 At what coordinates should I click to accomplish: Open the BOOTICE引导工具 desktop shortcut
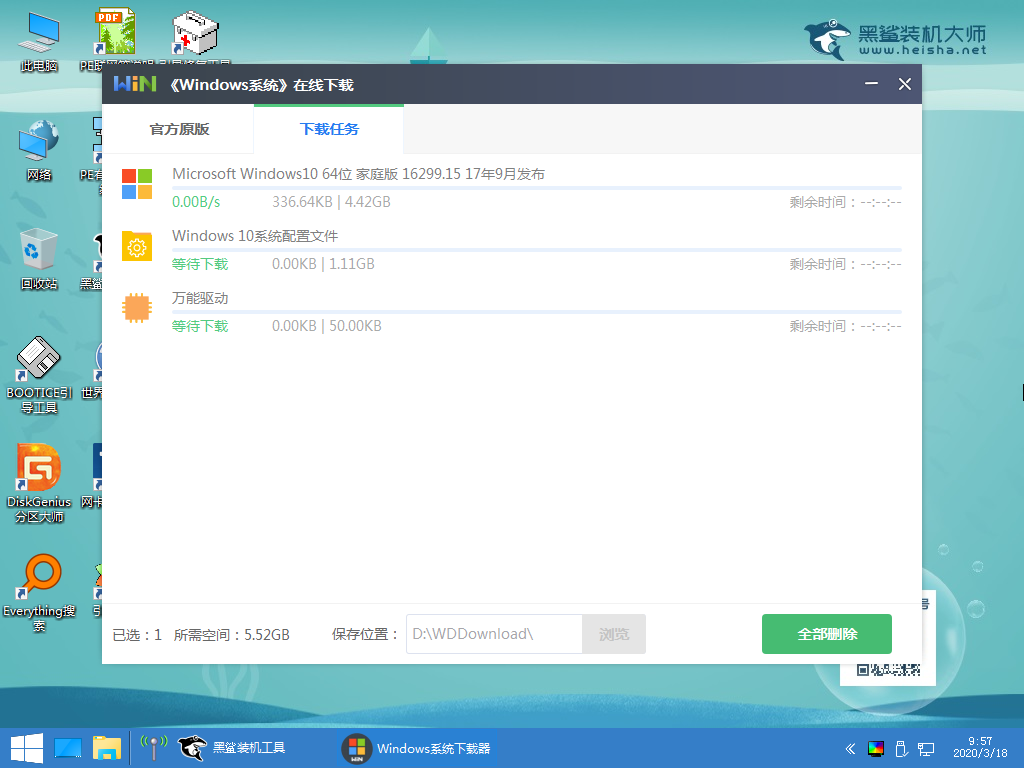[39, 376]
